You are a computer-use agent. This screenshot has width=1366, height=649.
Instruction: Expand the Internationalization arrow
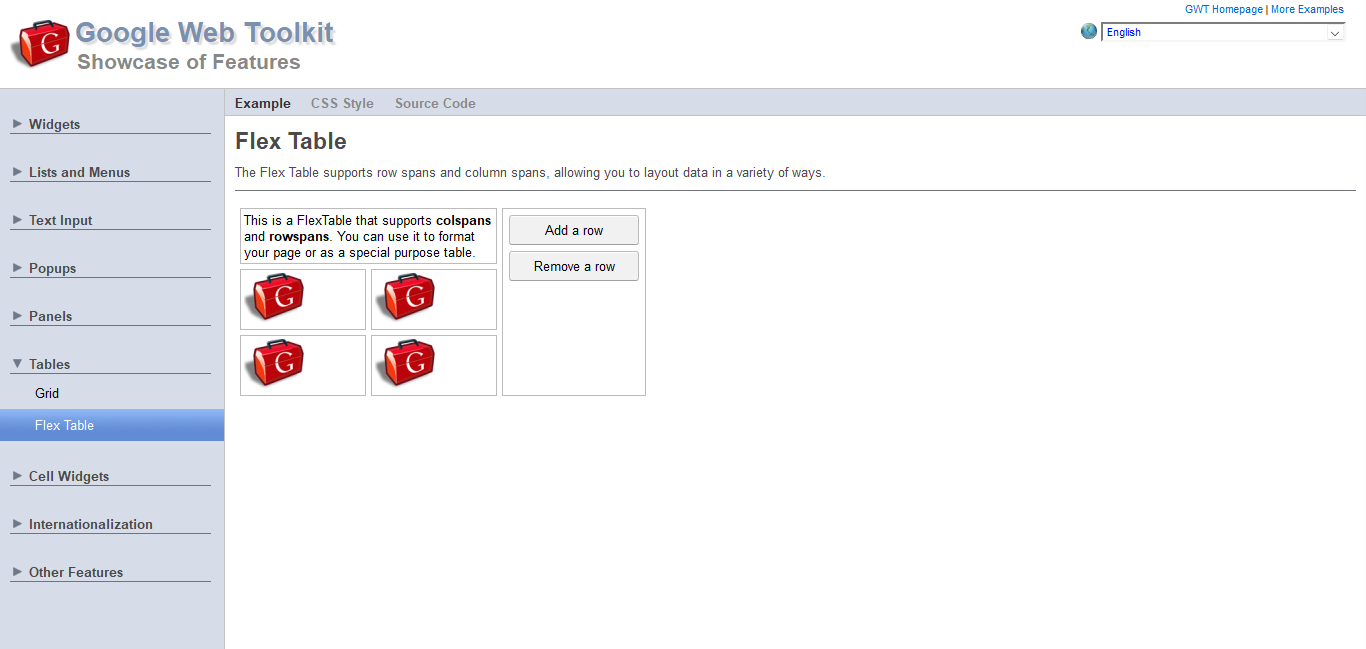click(x=17, y=524)
